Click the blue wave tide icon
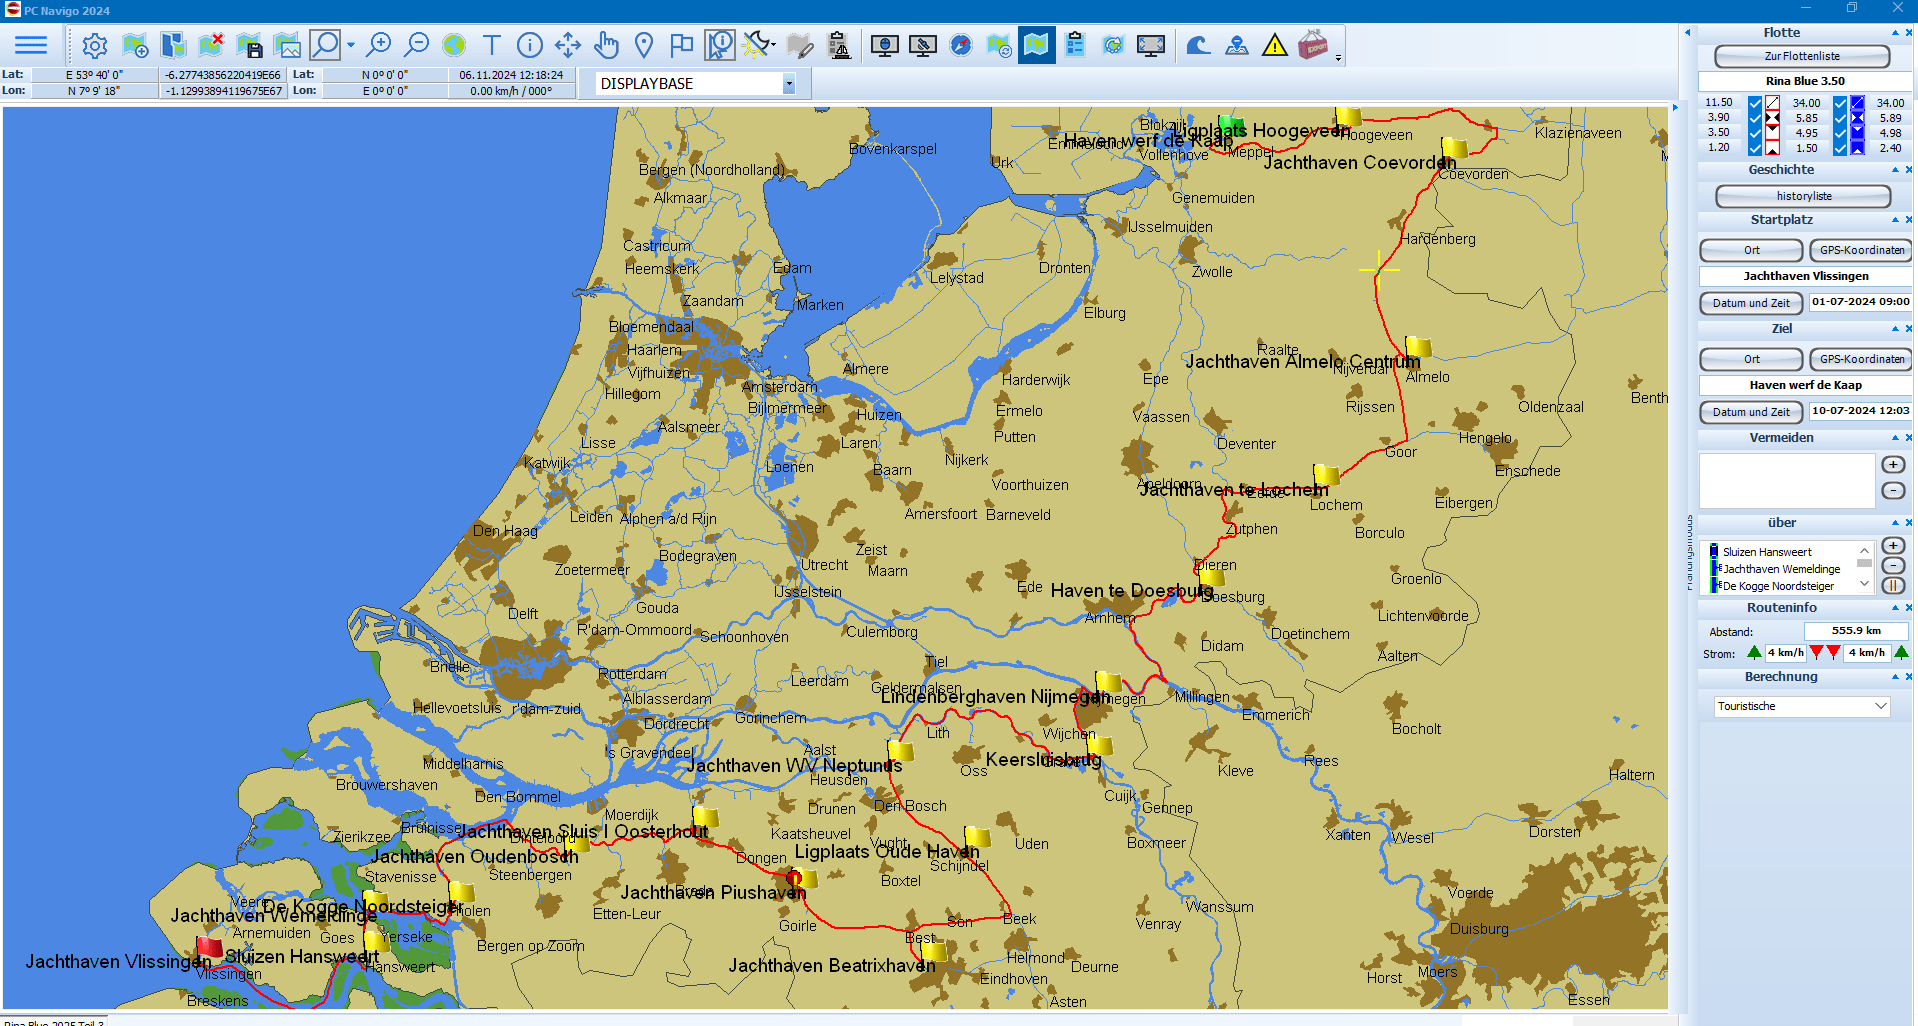The height and width of the screenshot is (1026, 1918). tap(1198, 45)
